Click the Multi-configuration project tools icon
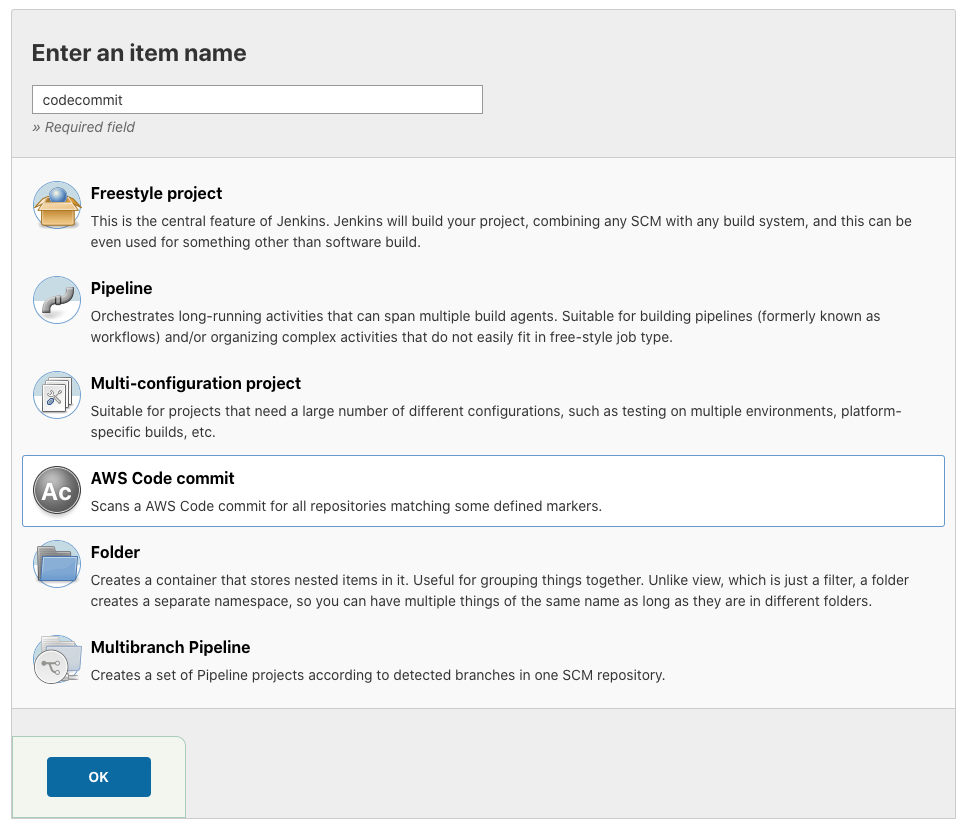This screenshot has width=971, height=832. coord(57,395)
